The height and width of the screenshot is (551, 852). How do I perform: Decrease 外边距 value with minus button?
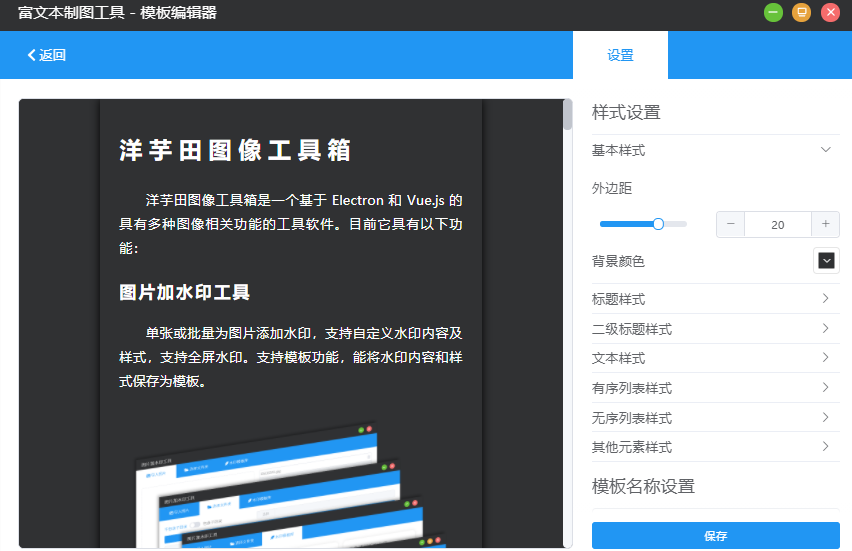(730, 224)
